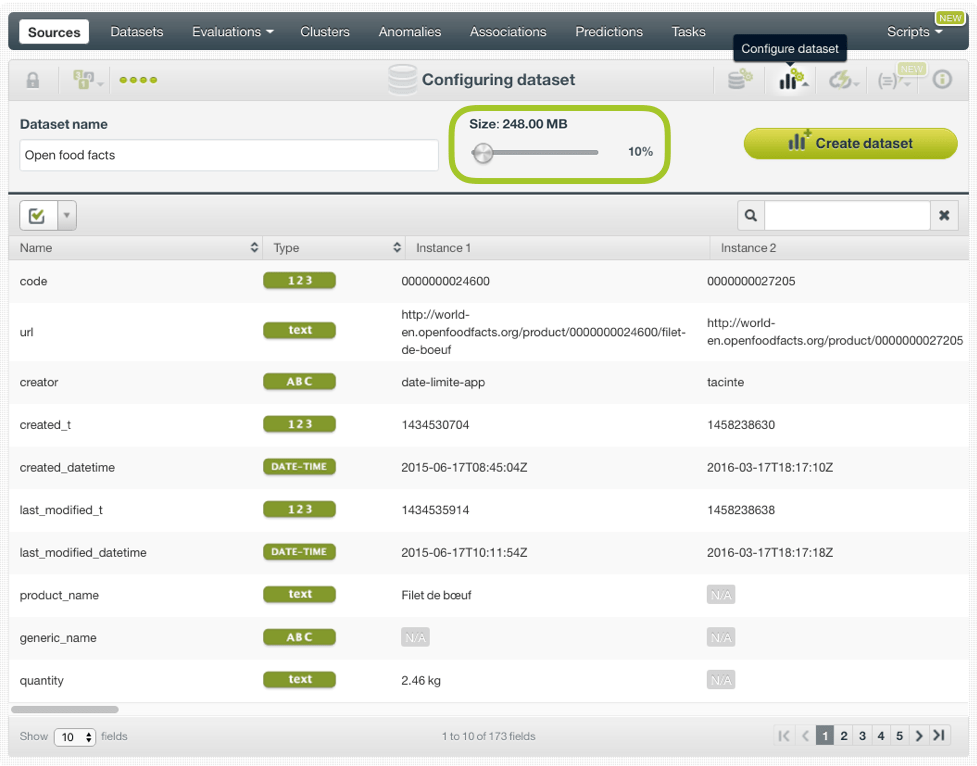Click the ABC badge for generic_name
This screenshot has width=977, height=766.
[x=300, y=638]
